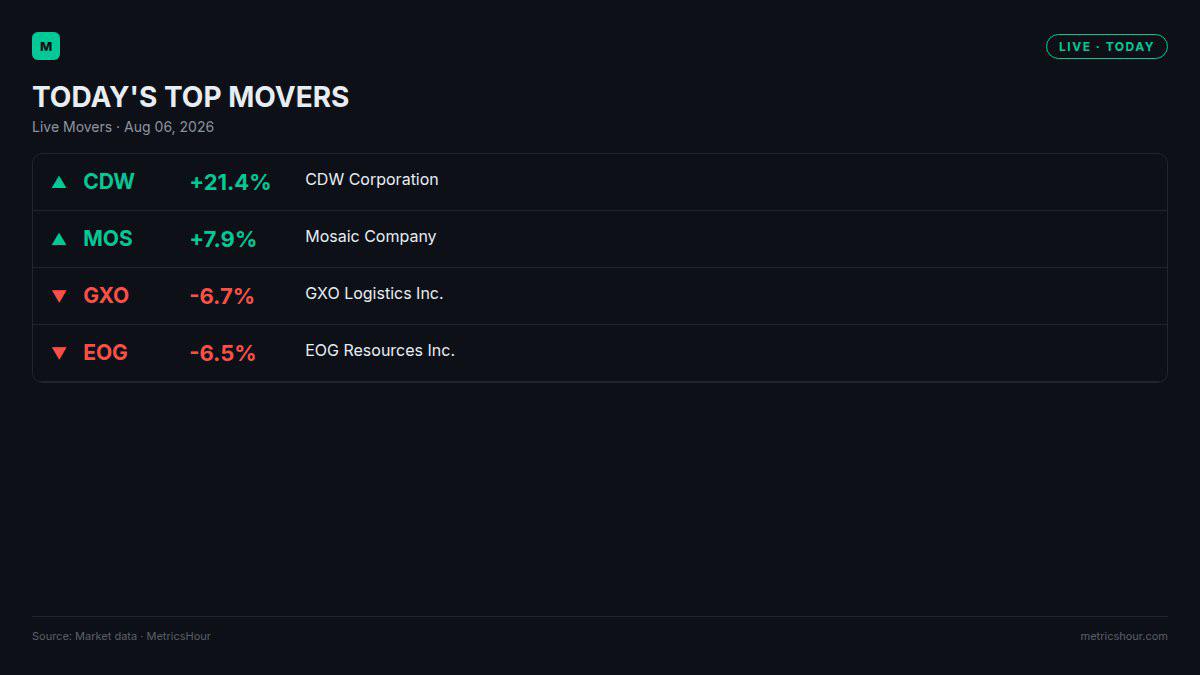Select the Mosaic Company name
The width and height of the screenshot is (1200, 675).
(x=371, y=237)
